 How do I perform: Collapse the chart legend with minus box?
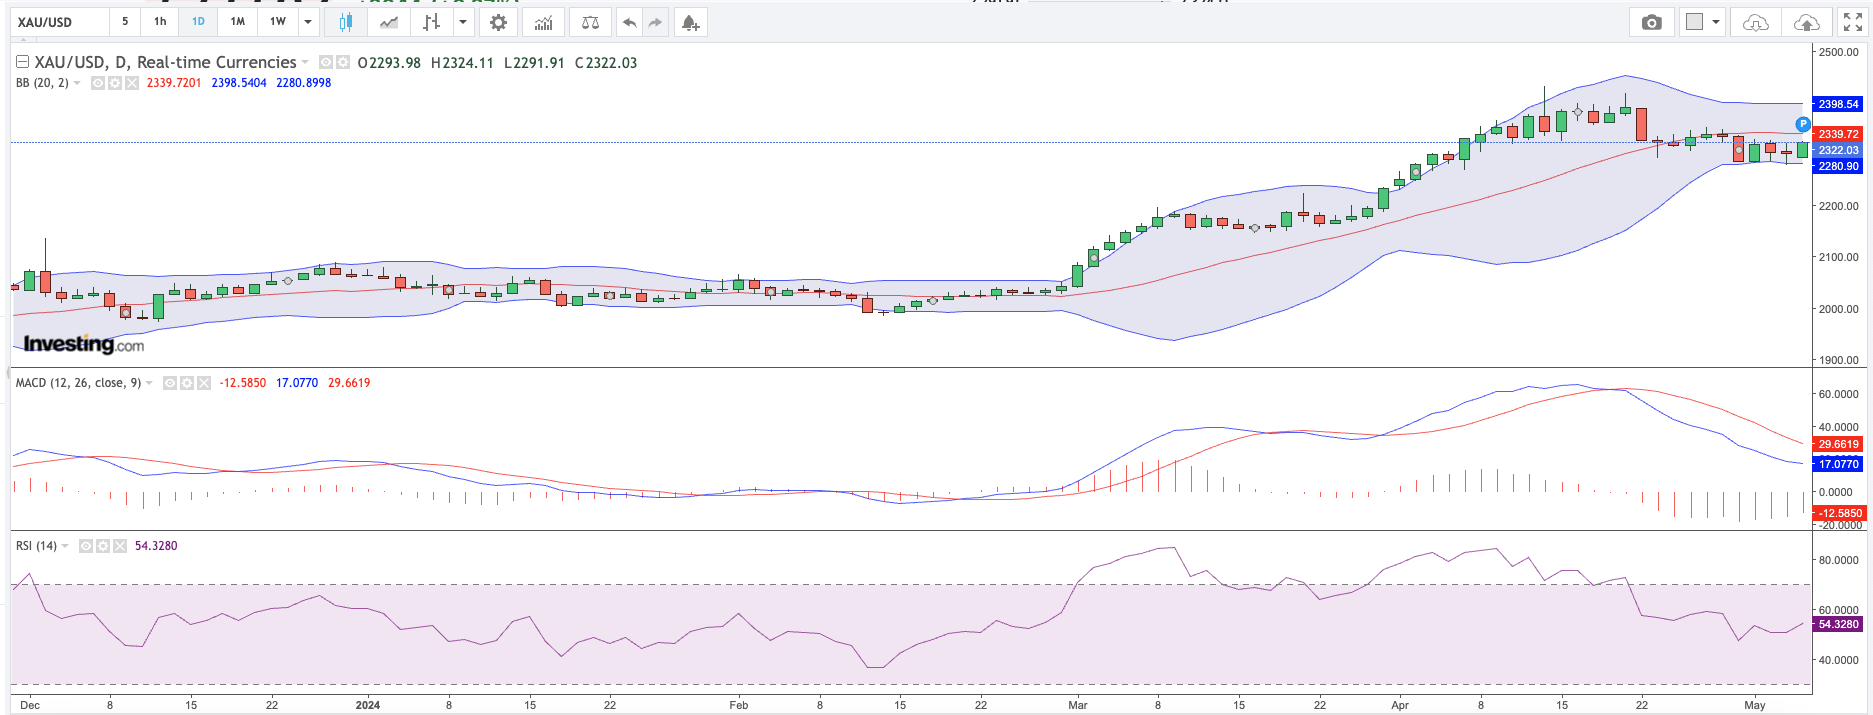pos(22,62)
